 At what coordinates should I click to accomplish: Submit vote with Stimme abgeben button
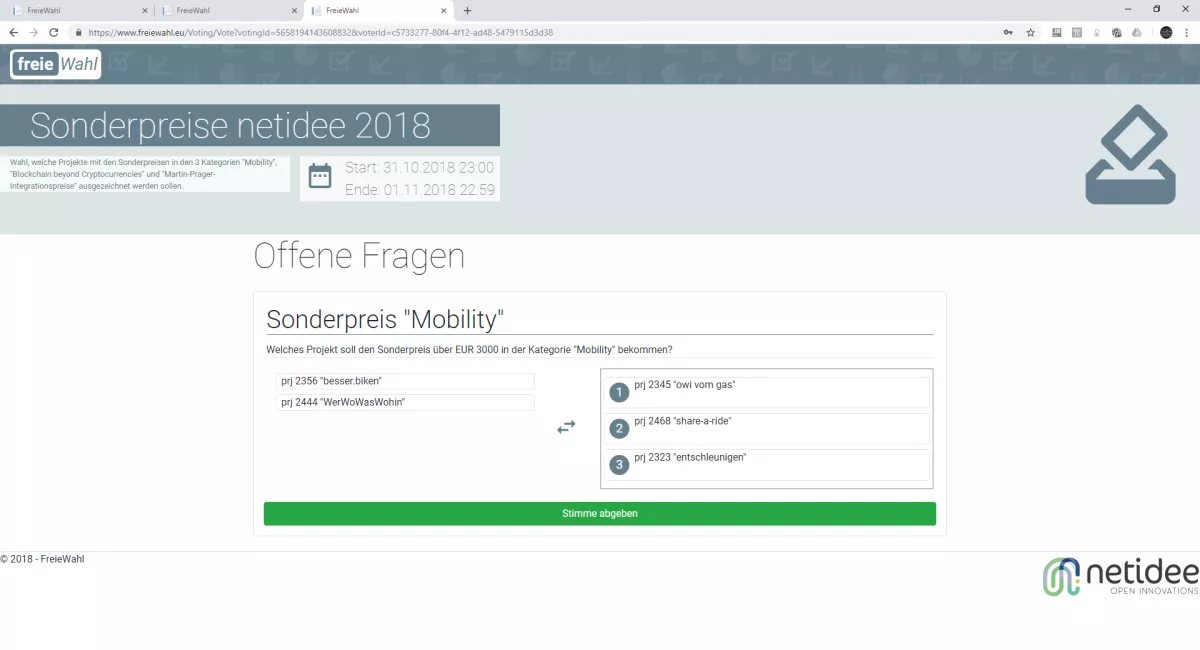pyautogui.click(x=599, y=514)
